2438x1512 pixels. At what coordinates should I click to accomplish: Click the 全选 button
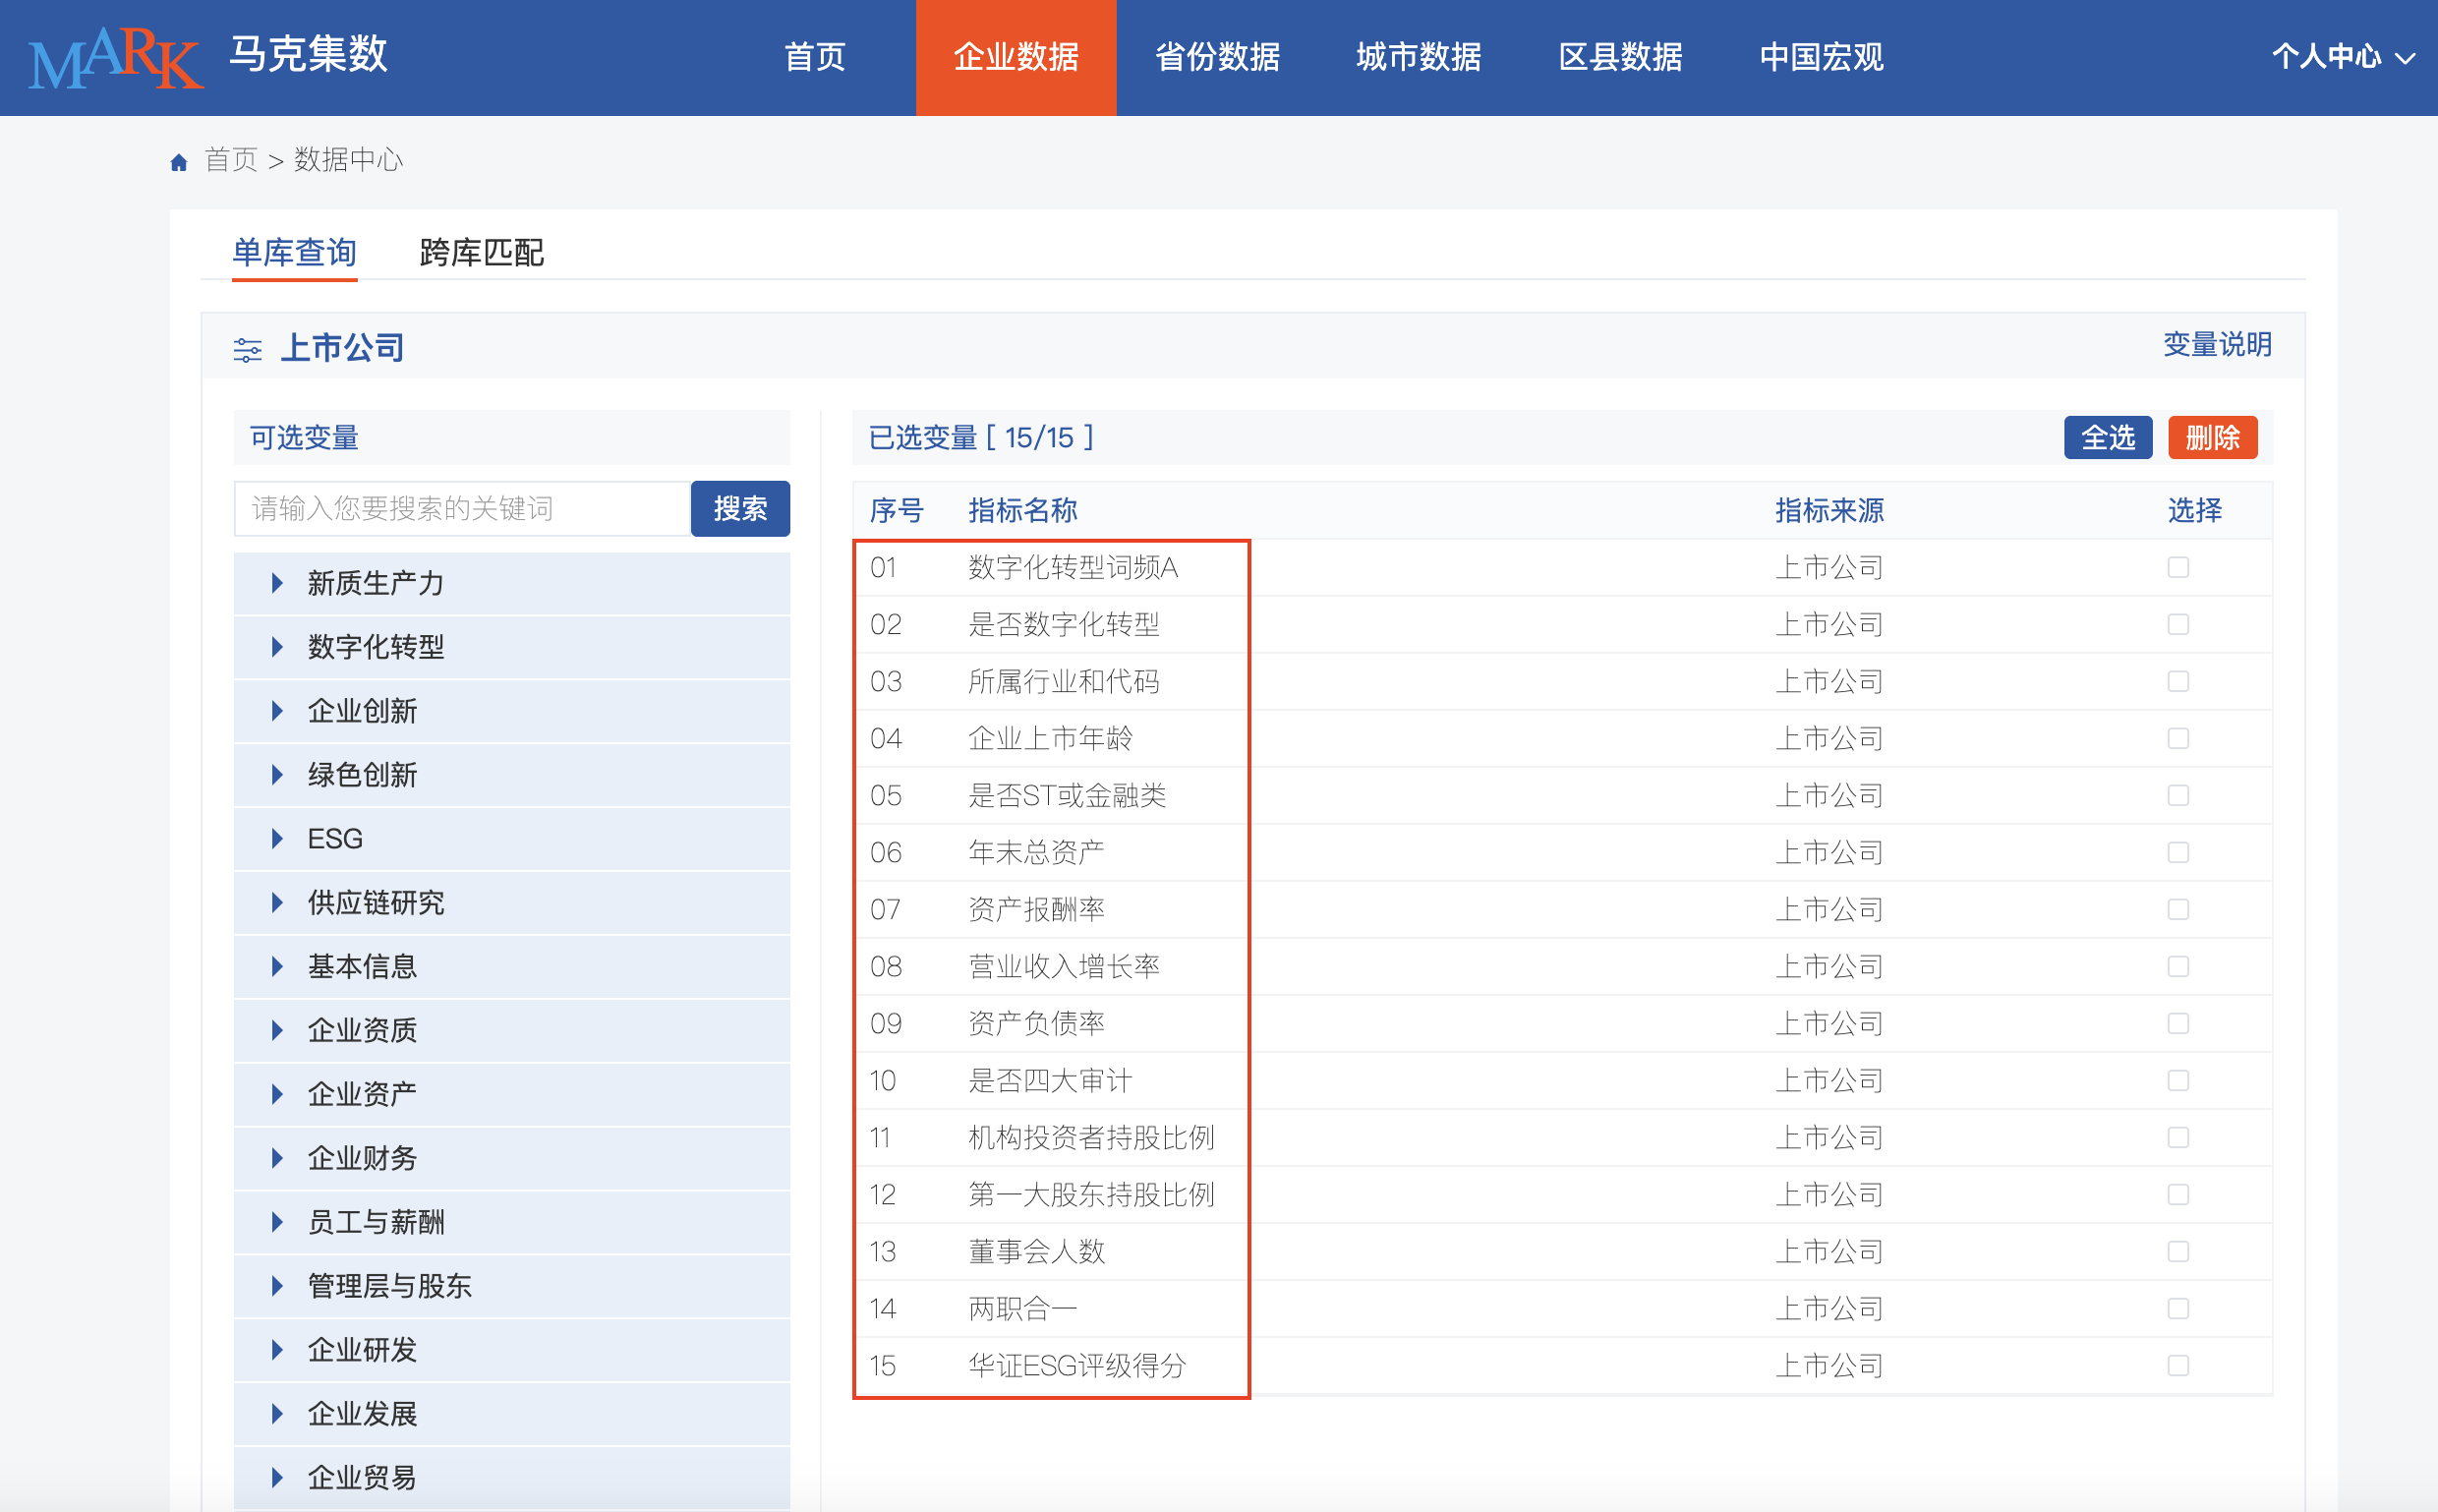tap(2108, 437)
